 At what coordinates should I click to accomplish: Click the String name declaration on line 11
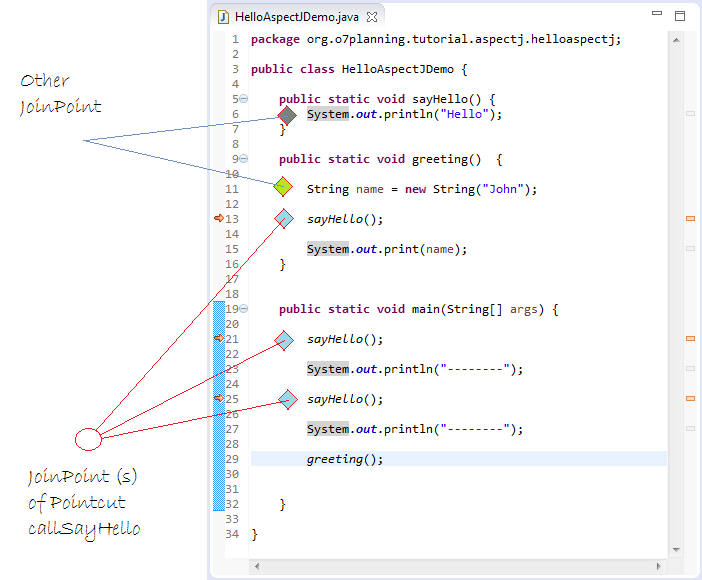coord(422,189)
